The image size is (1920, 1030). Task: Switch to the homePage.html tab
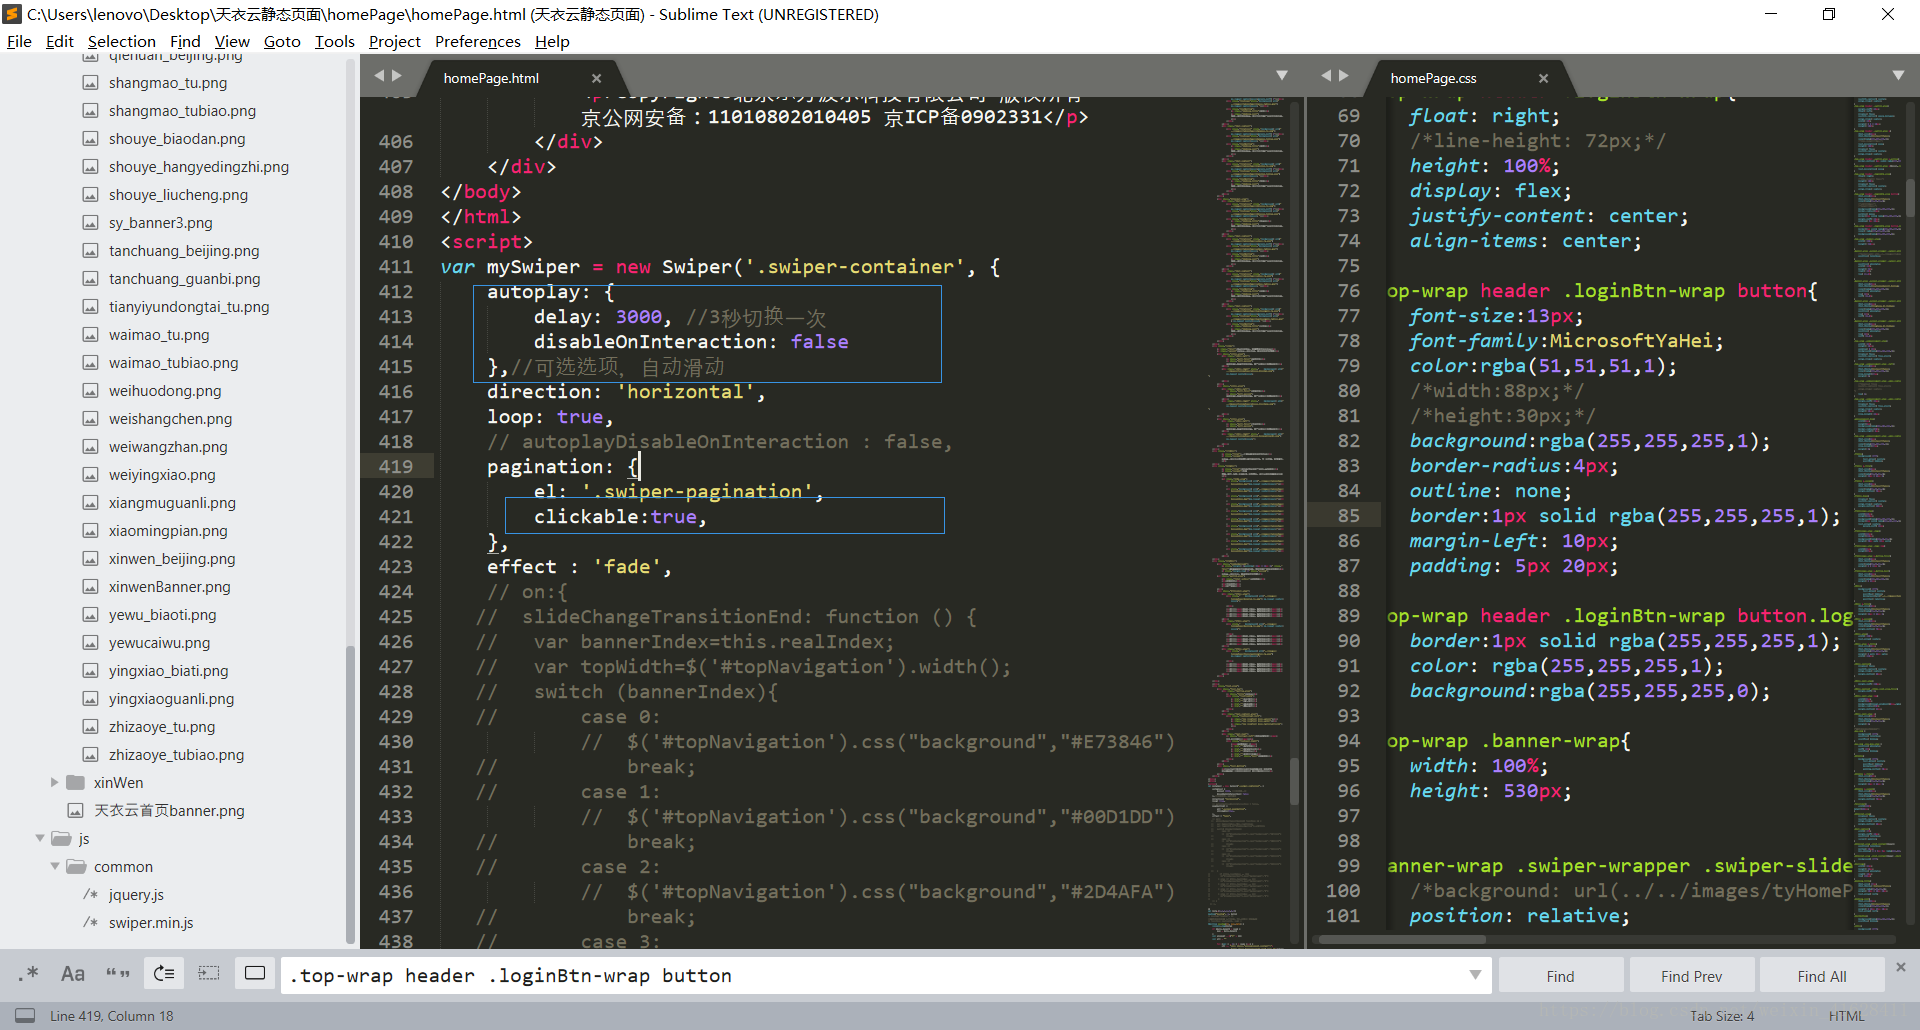[491, 78]
